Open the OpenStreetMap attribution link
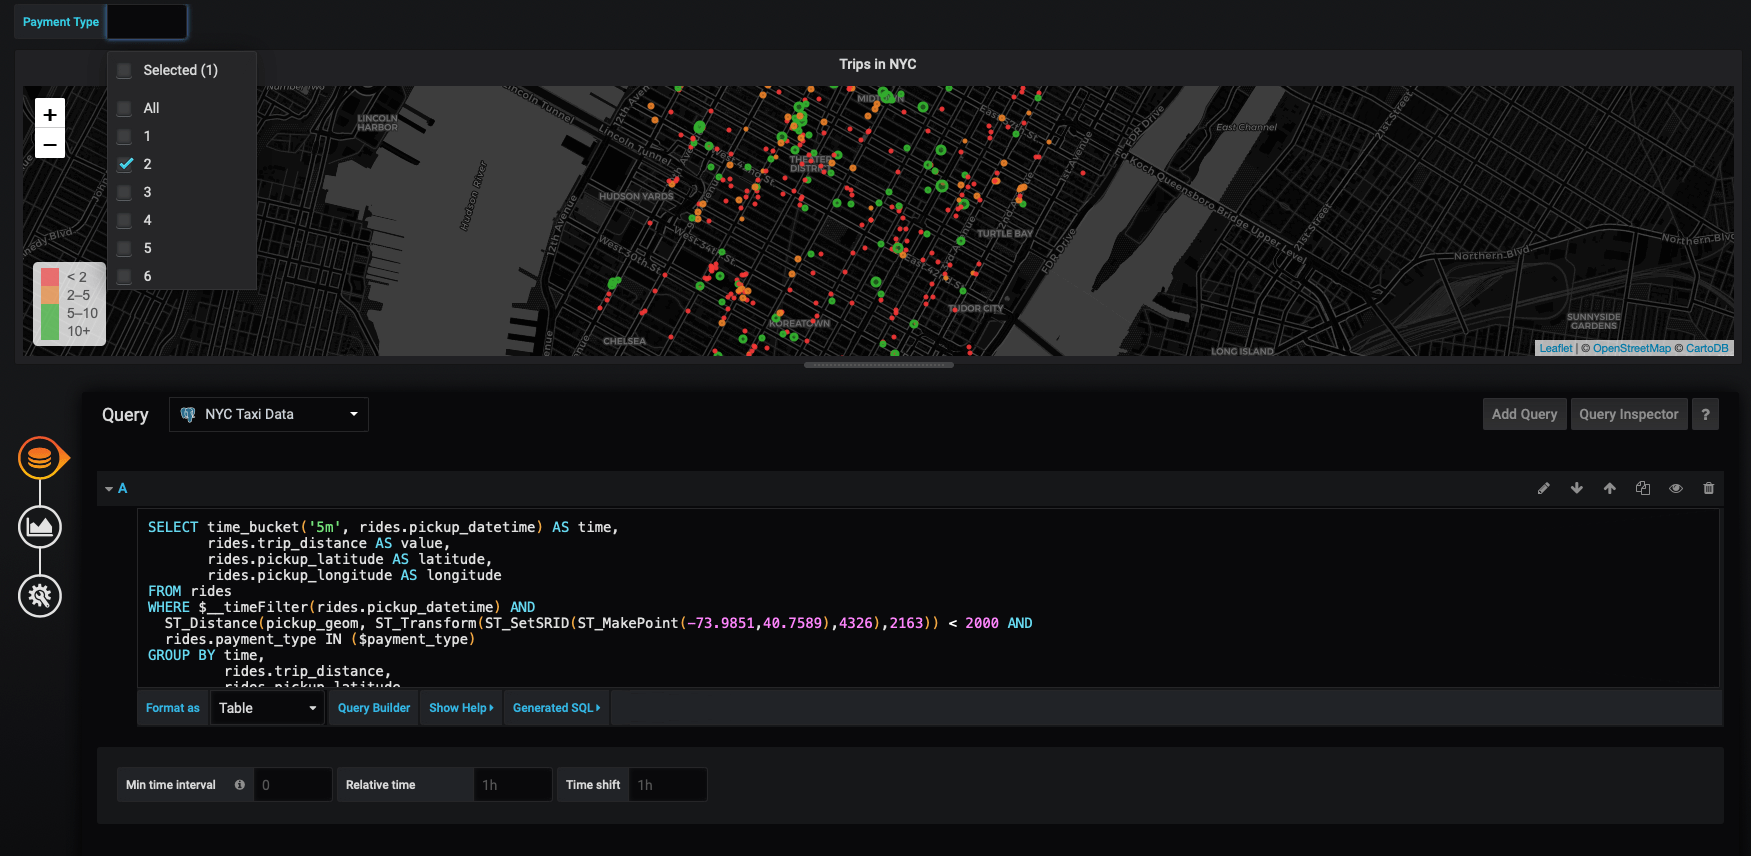 point(1631,348)
